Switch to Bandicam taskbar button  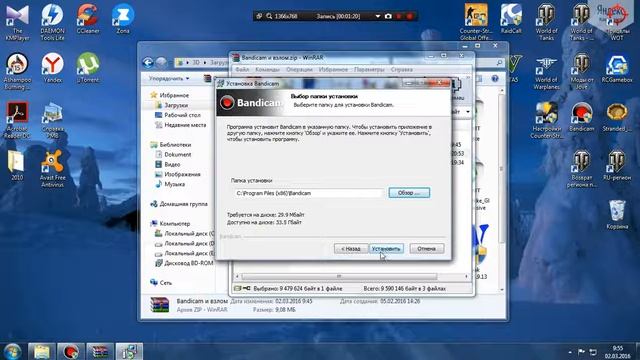(x=71, y=351)
